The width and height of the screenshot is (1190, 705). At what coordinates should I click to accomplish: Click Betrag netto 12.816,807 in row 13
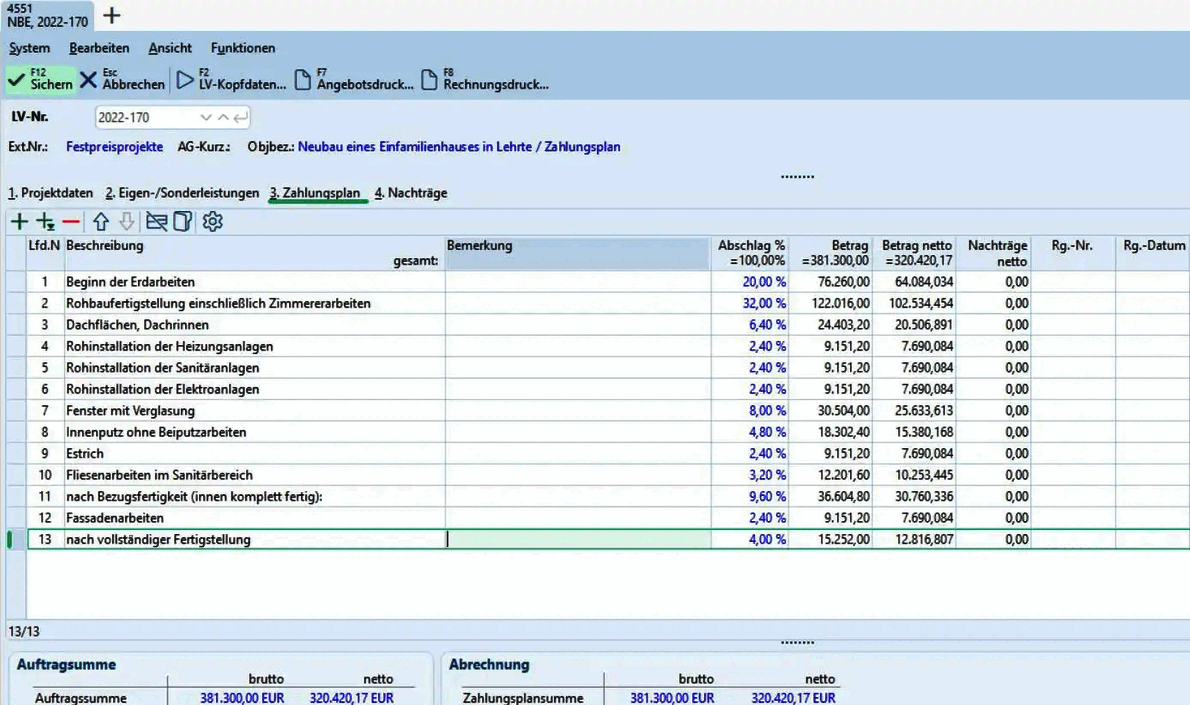[924, 540]
